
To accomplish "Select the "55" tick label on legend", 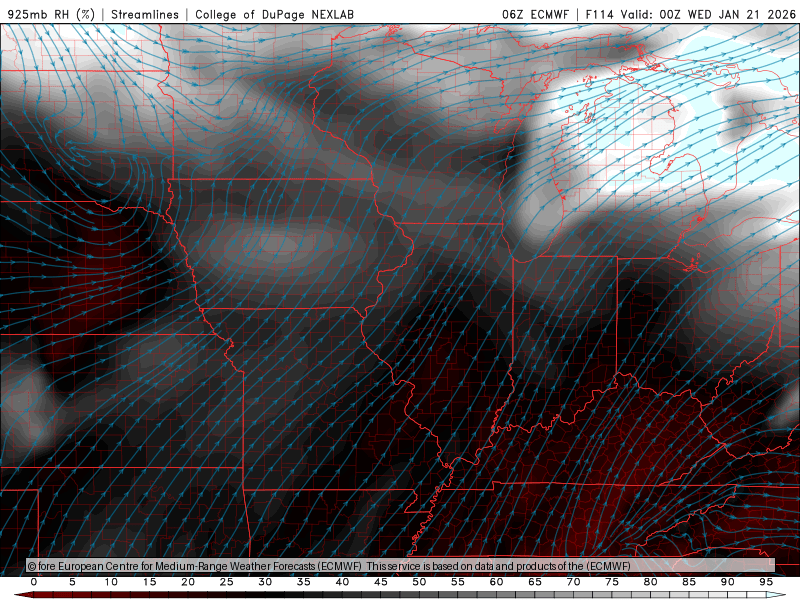I will coord(458,582).
